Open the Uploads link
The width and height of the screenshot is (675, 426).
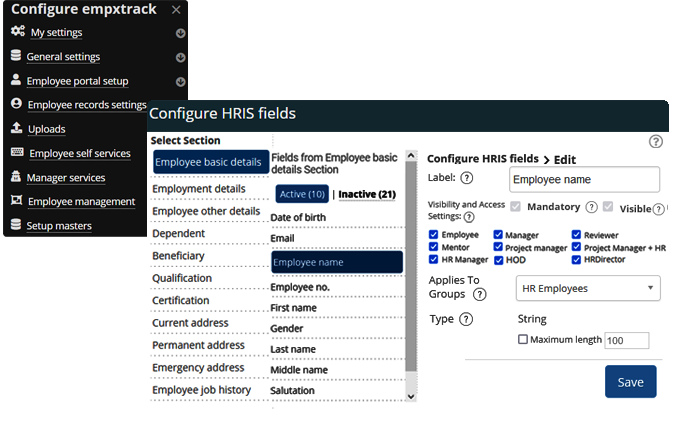click(x=46, y=129)
